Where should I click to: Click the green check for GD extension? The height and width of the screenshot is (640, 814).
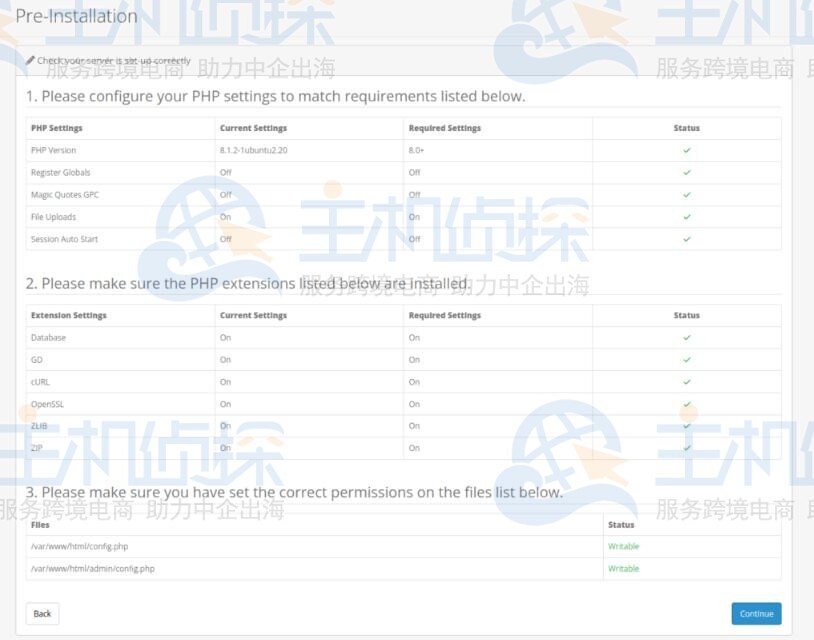click(x=686, y=359)
